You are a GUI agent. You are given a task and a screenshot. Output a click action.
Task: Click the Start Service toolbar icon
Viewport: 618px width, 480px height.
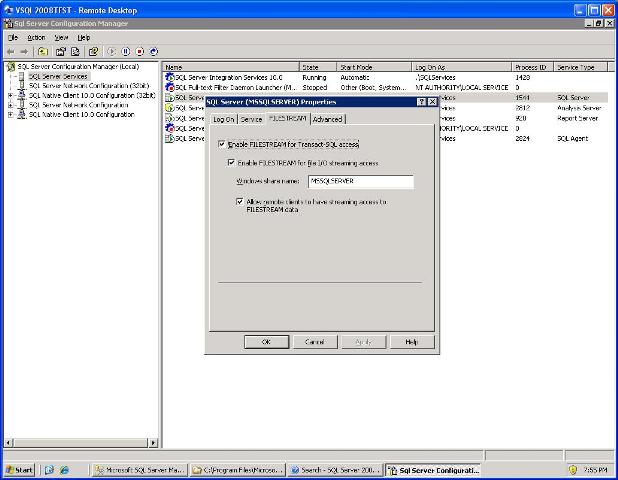point(112,52)
